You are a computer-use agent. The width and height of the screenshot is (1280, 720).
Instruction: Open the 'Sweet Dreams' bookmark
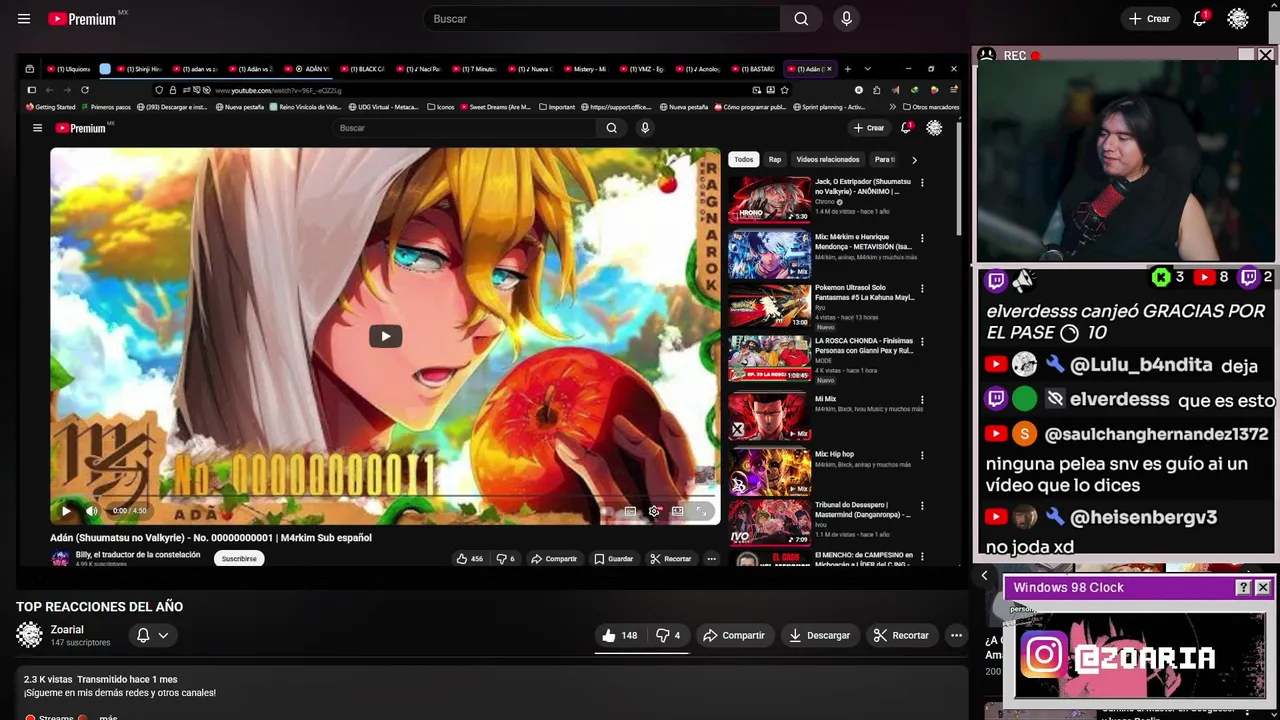(497, 107)
